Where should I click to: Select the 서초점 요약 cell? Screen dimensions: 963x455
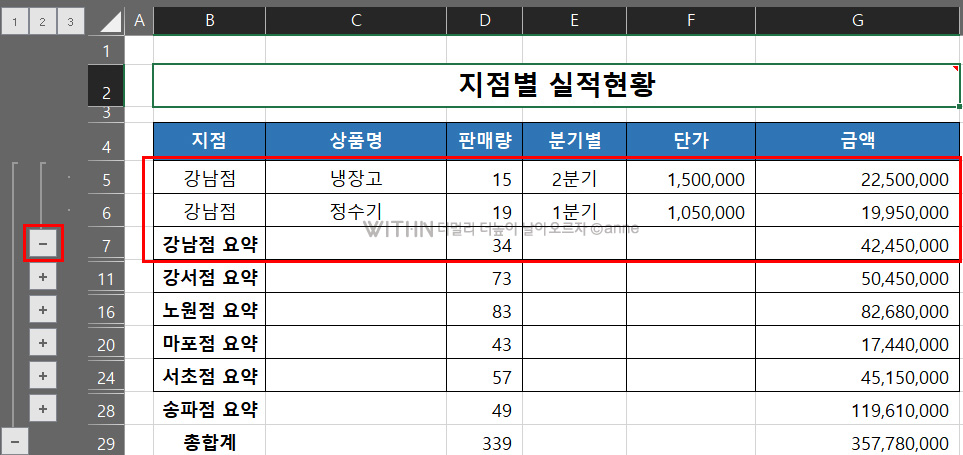point(209,376)
